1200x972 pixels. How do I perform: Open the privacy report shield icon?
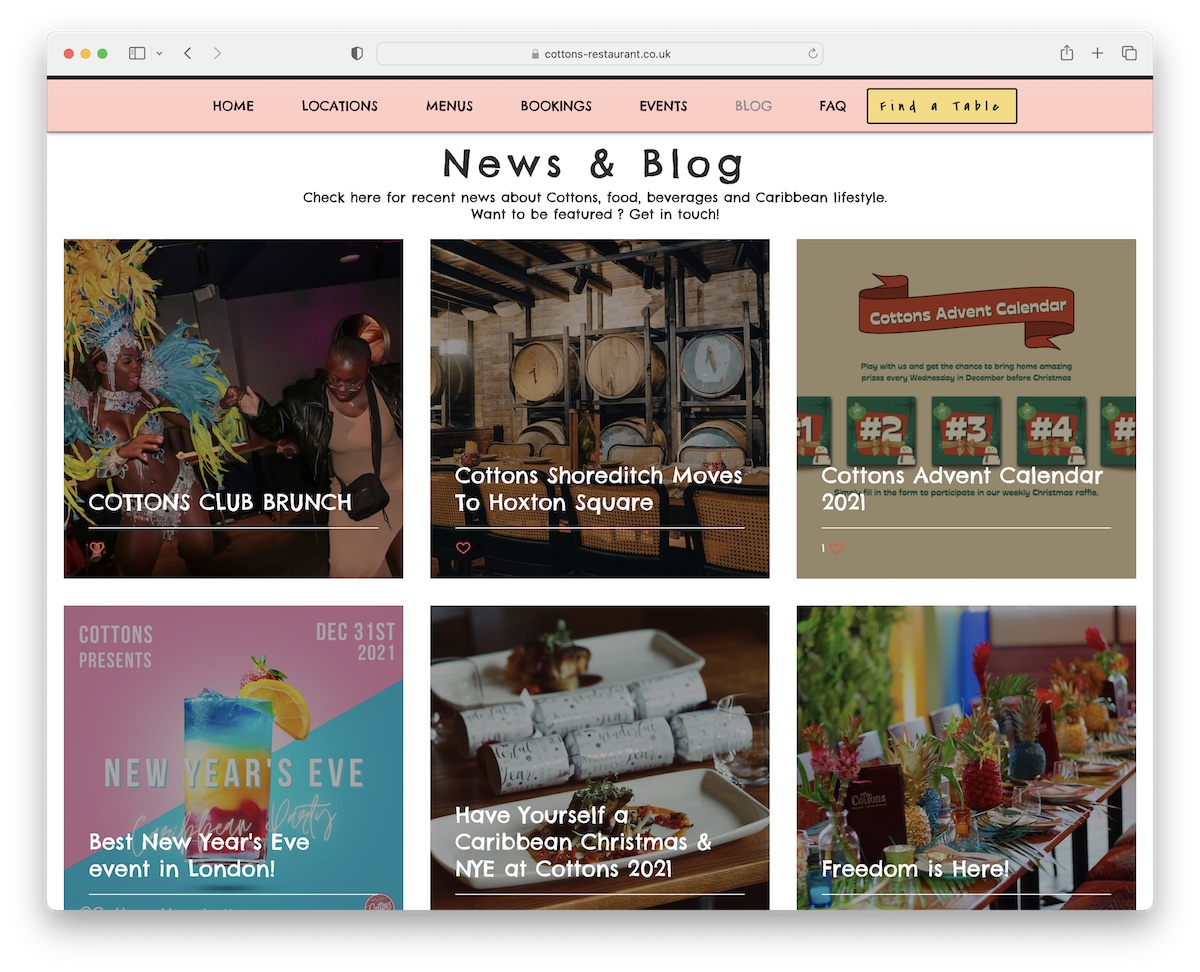pyautogui.click(x=357, y=54)
